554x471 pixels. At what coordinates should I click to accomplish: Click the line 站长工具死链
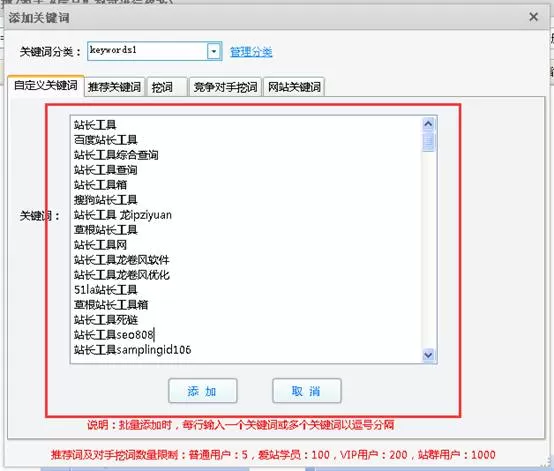106,320
